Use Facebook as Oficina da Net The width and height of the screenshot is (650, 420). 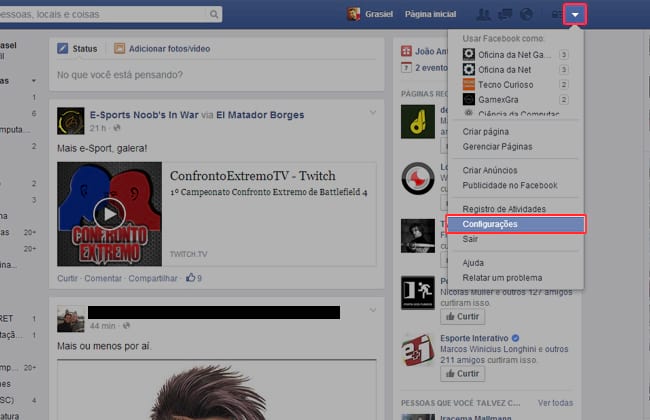504,69
